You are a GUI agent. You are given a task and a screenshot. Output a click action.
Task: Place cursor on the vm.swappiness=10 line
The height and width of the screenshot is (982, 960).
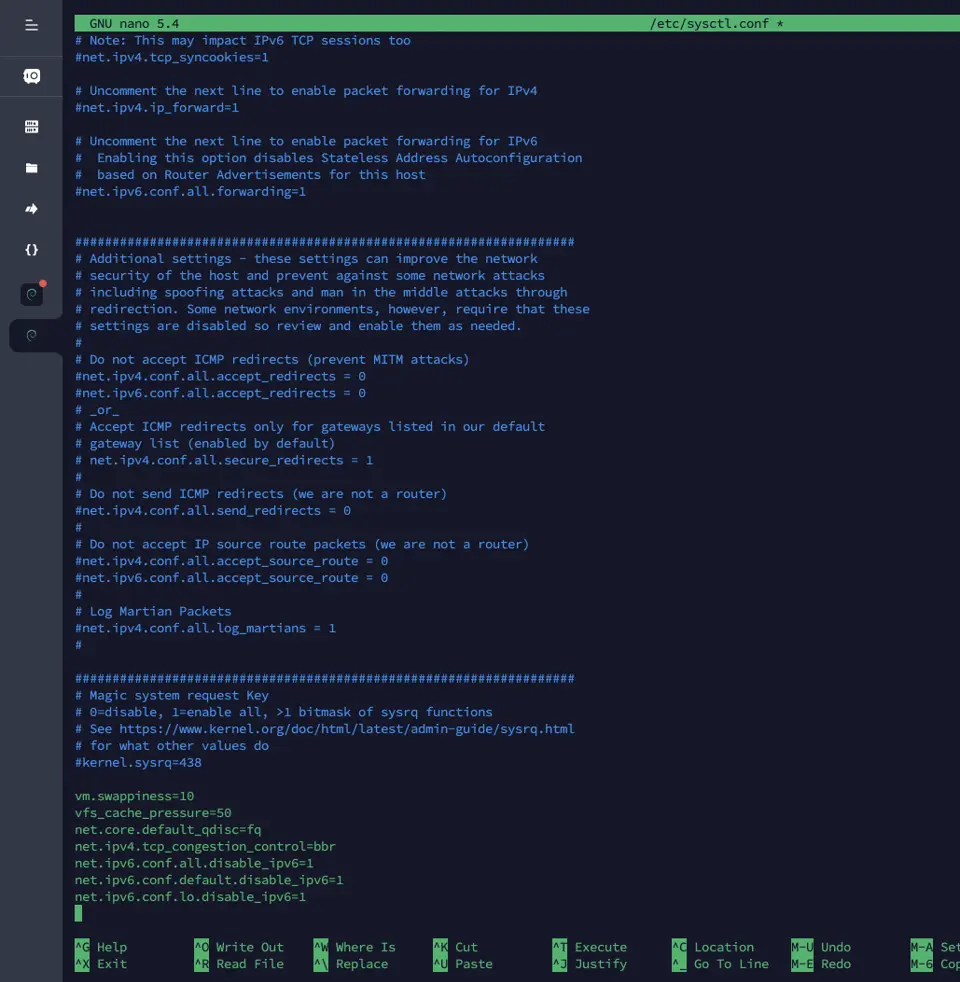click(x=134, y=796)
